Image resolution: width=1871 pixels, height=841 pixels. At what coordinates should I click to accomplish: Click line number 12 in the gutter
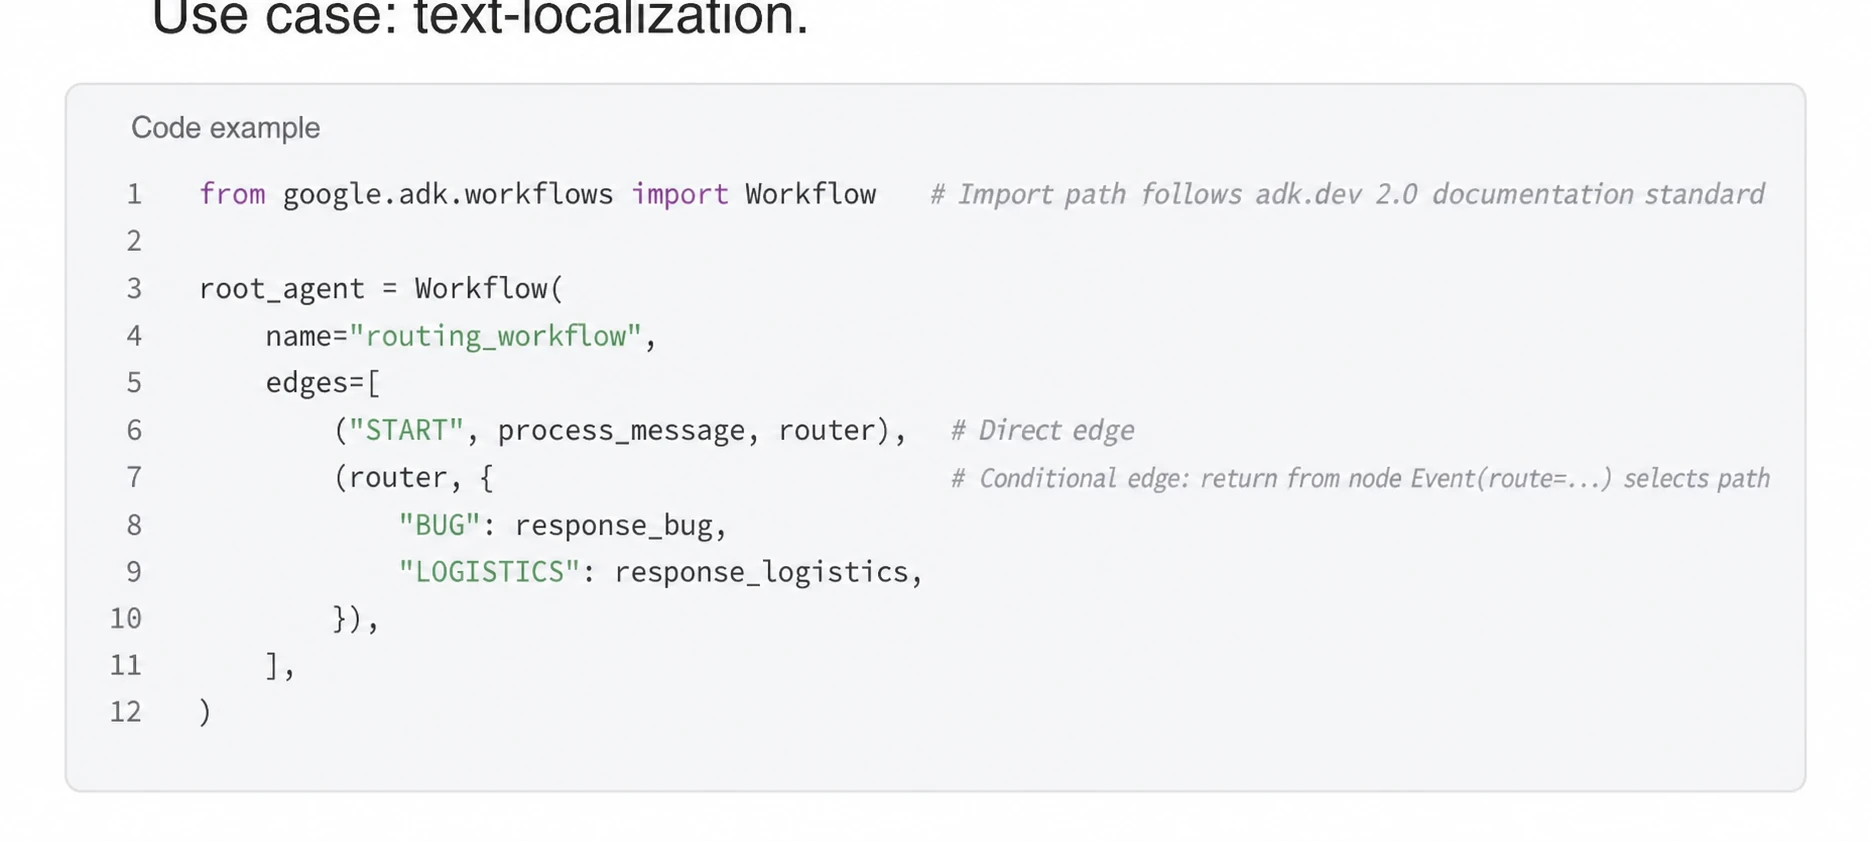pyautogui.click(x=126, y=713)
